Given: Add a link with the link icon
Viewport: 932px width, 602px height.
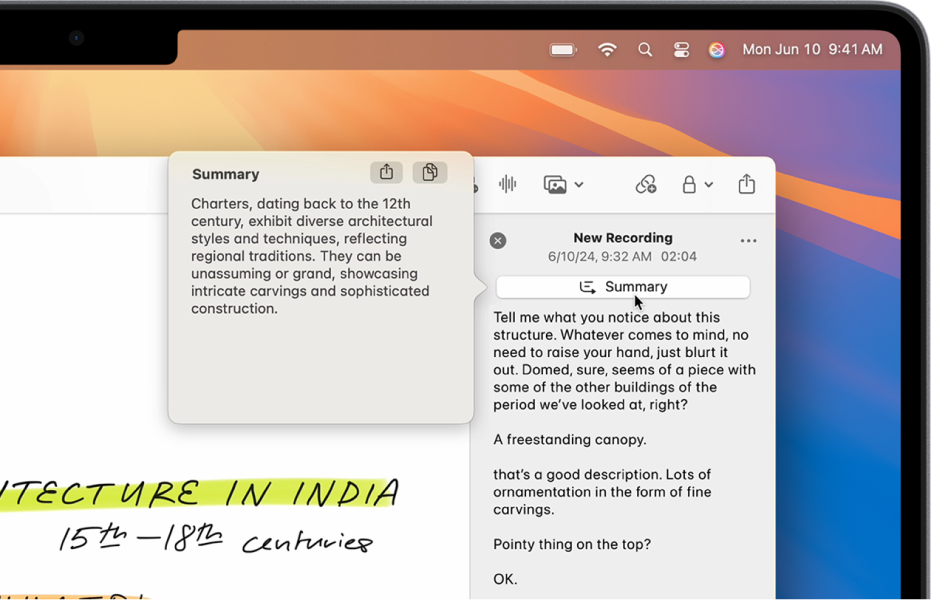Looking at the screenshot, I should (646, 185).
